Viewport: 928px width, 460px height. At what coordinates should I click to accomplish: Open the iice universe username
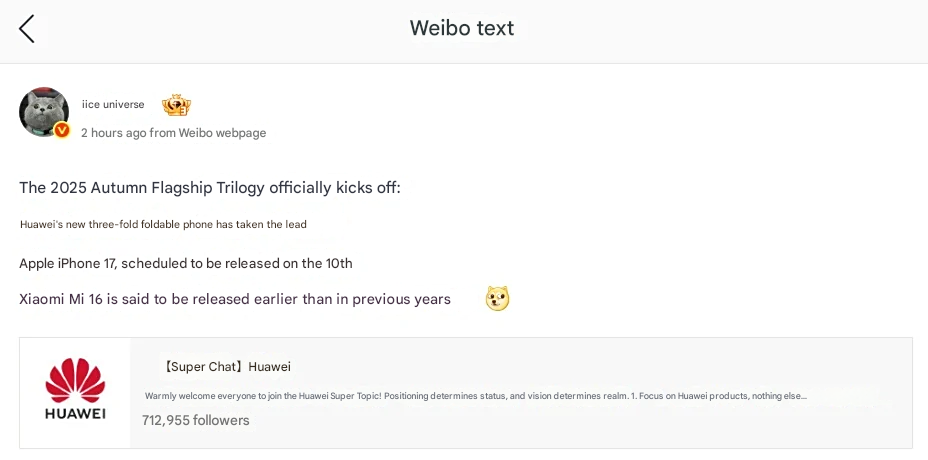[113, 105]
